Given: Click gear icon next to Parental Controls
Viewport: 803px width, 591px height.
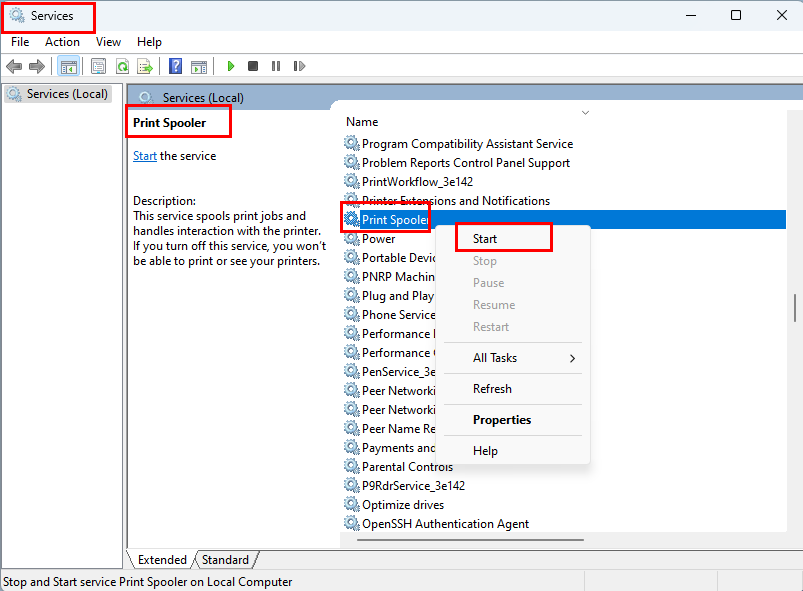Looking at the screenshot, I should (351, 467).
